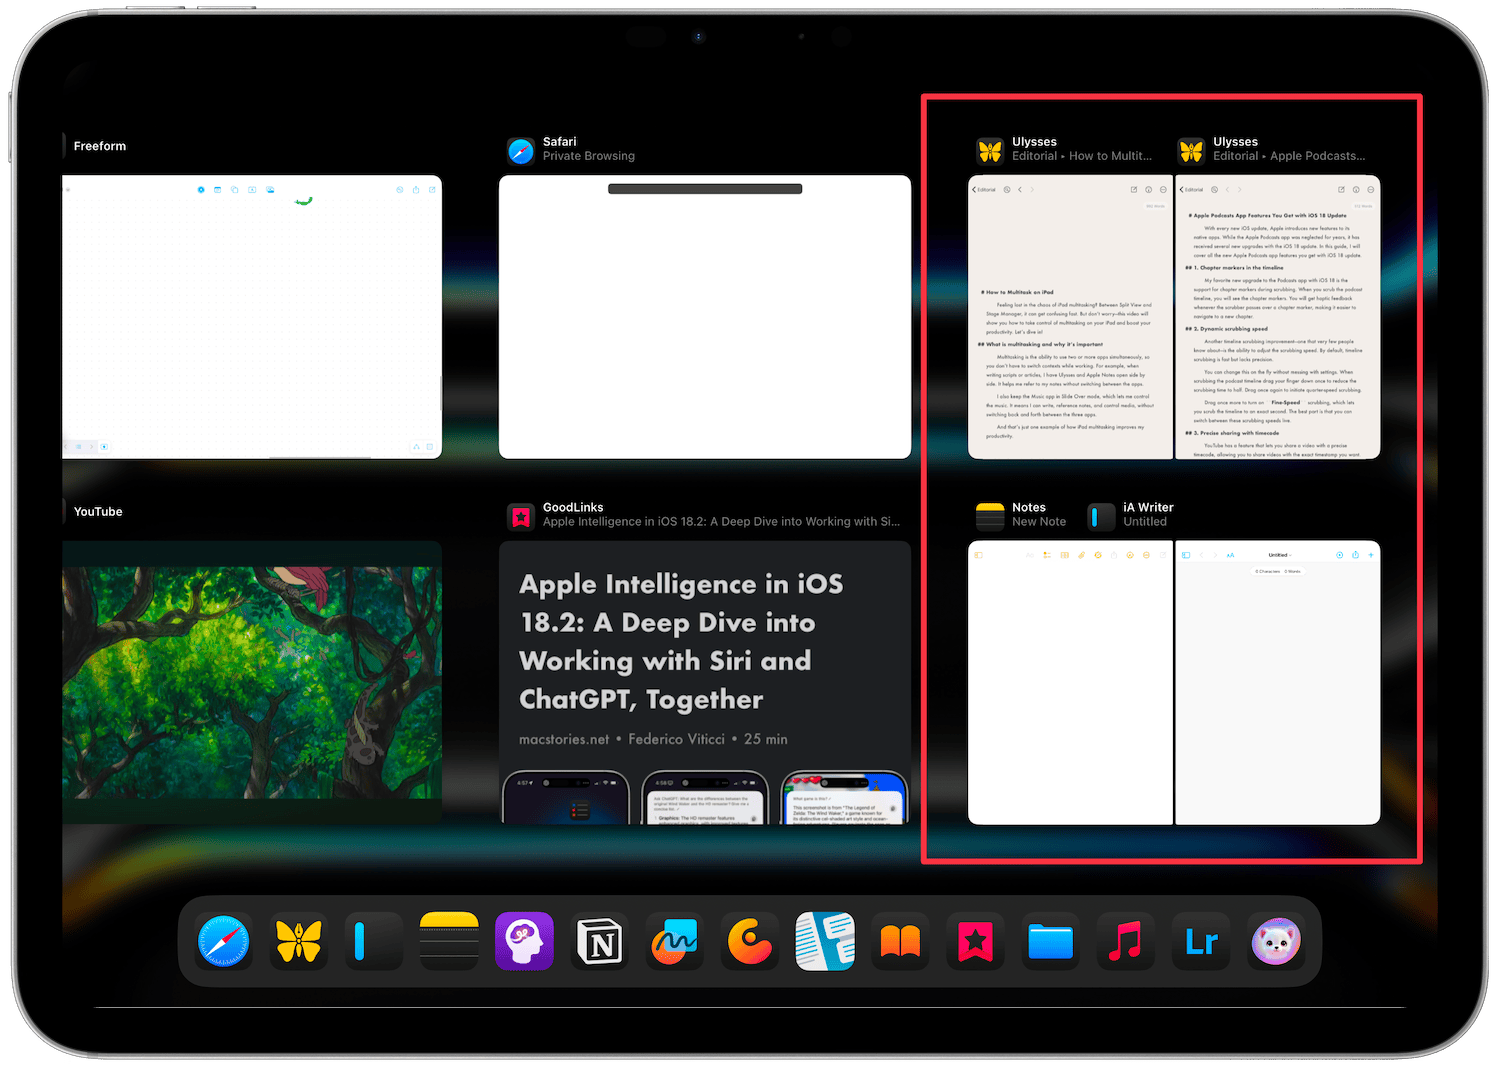Toggle the library sidebar in iA Writer

point(1186,554)
